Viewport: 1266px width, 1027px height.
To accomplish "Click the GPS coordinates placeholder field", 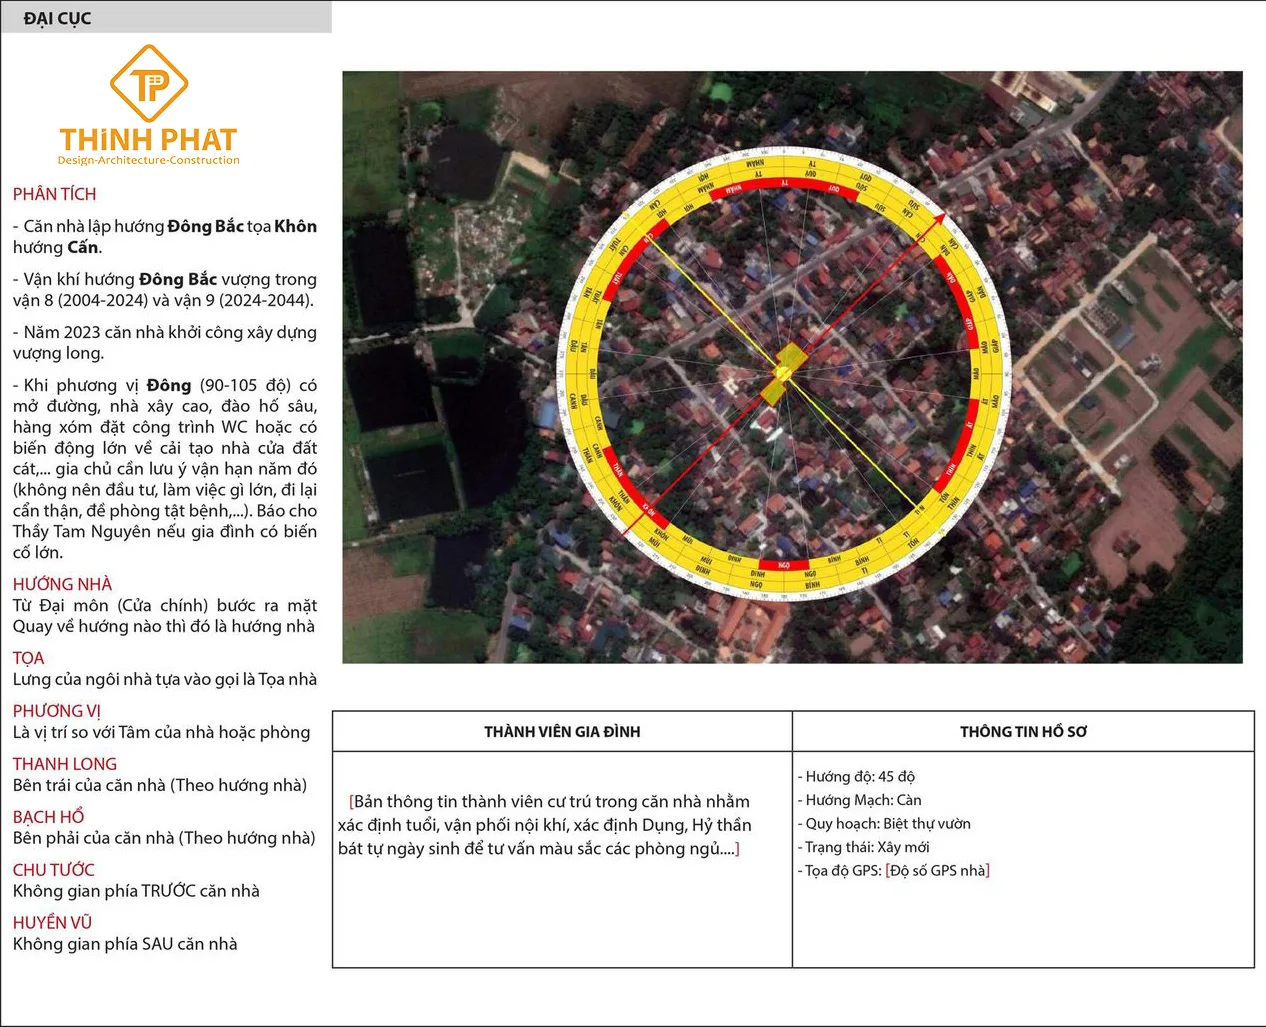I will 937,871.
